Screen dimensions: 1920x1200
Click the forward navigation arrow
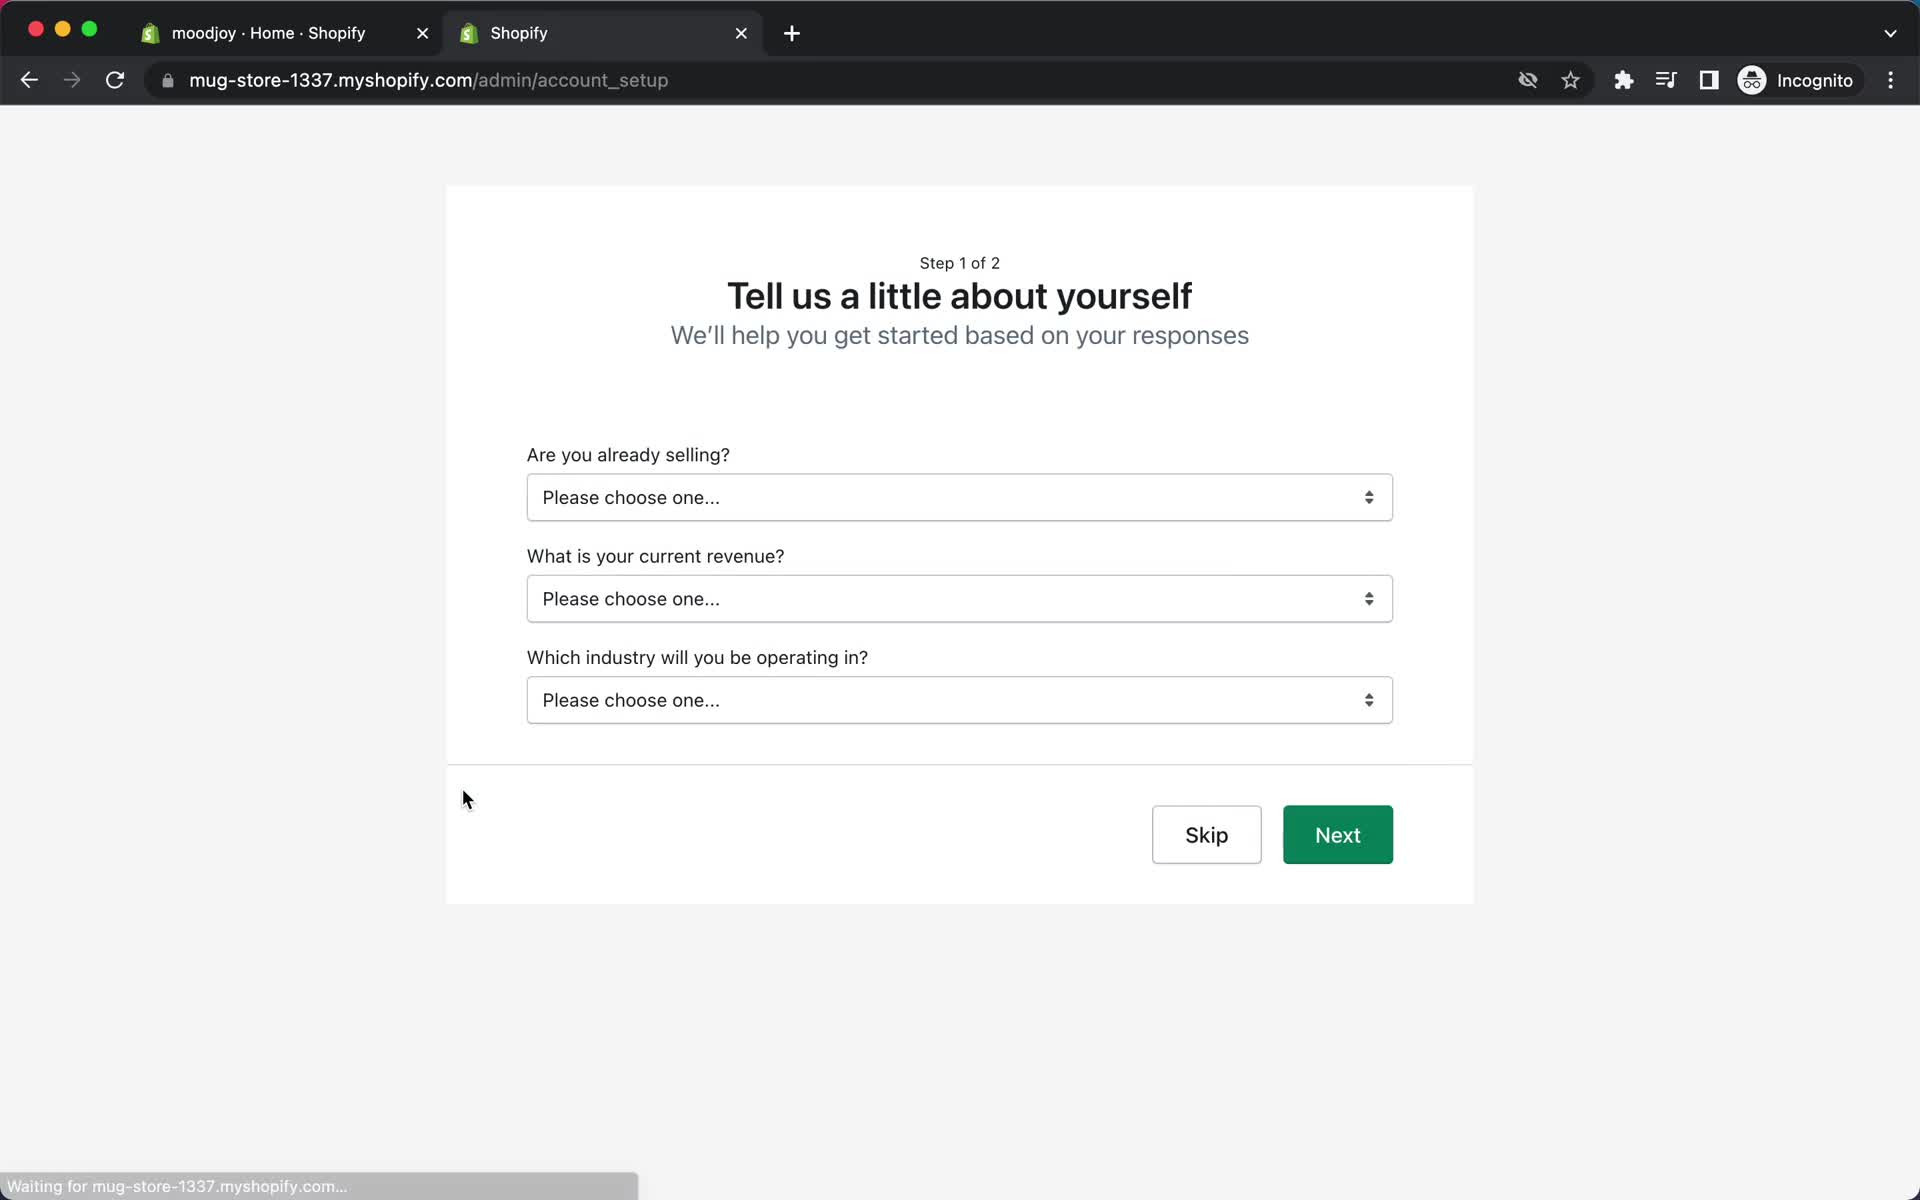(72, 80)
